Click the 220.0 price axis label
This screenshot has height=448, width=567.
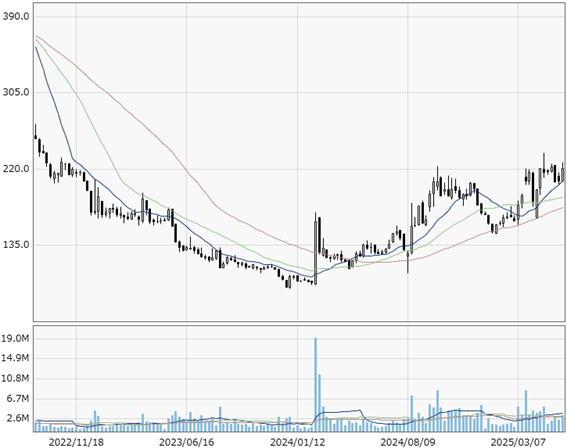pyautogui.click(x=16, y=169)
